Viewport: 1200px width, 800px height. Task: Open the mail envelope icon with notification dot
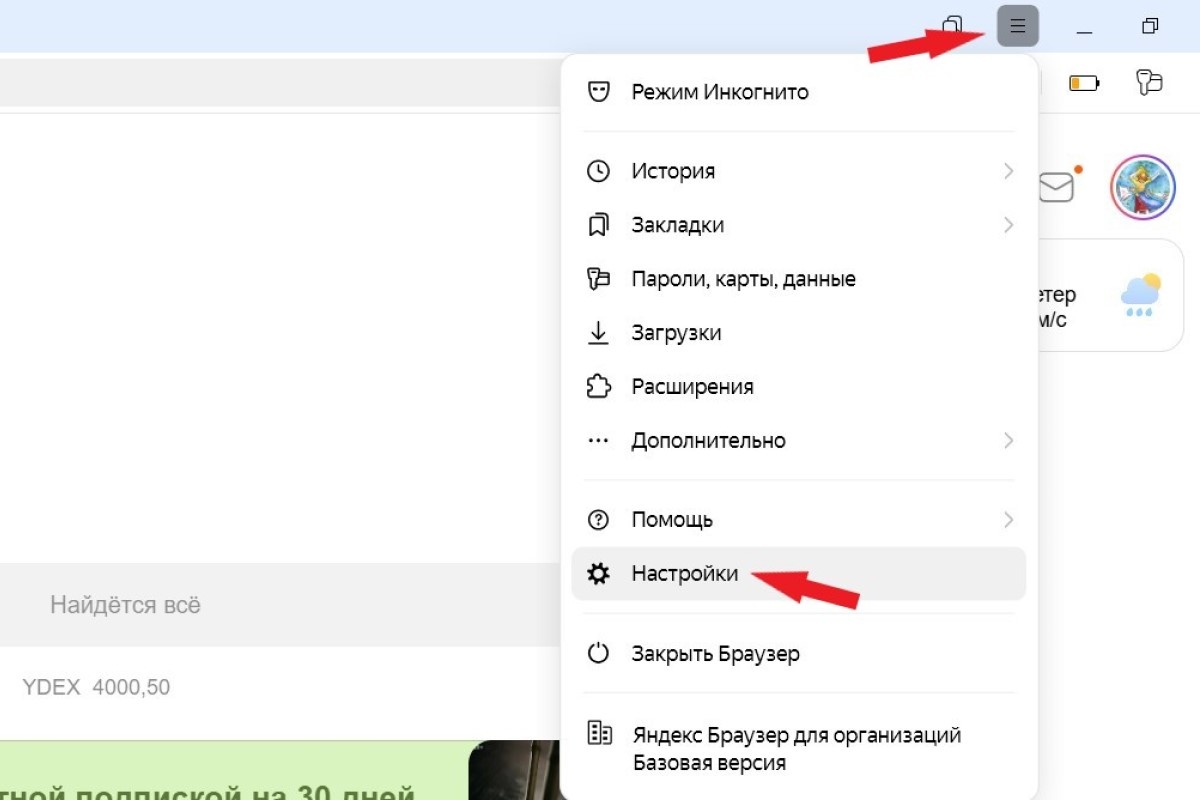1058,185
